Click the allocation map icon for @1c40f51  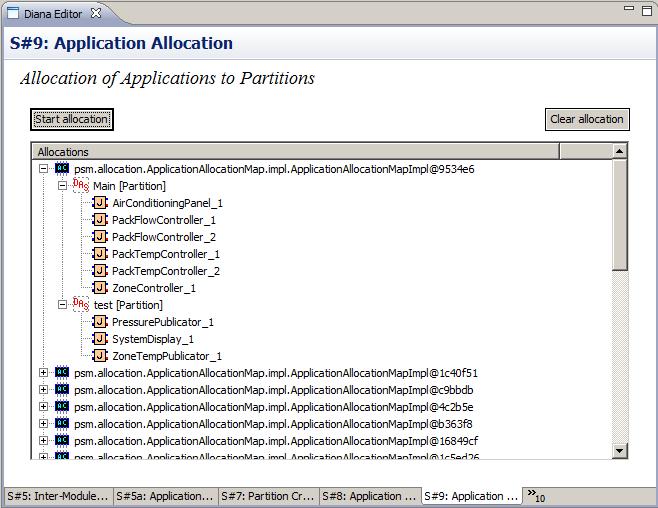click(x=62, y=372)
